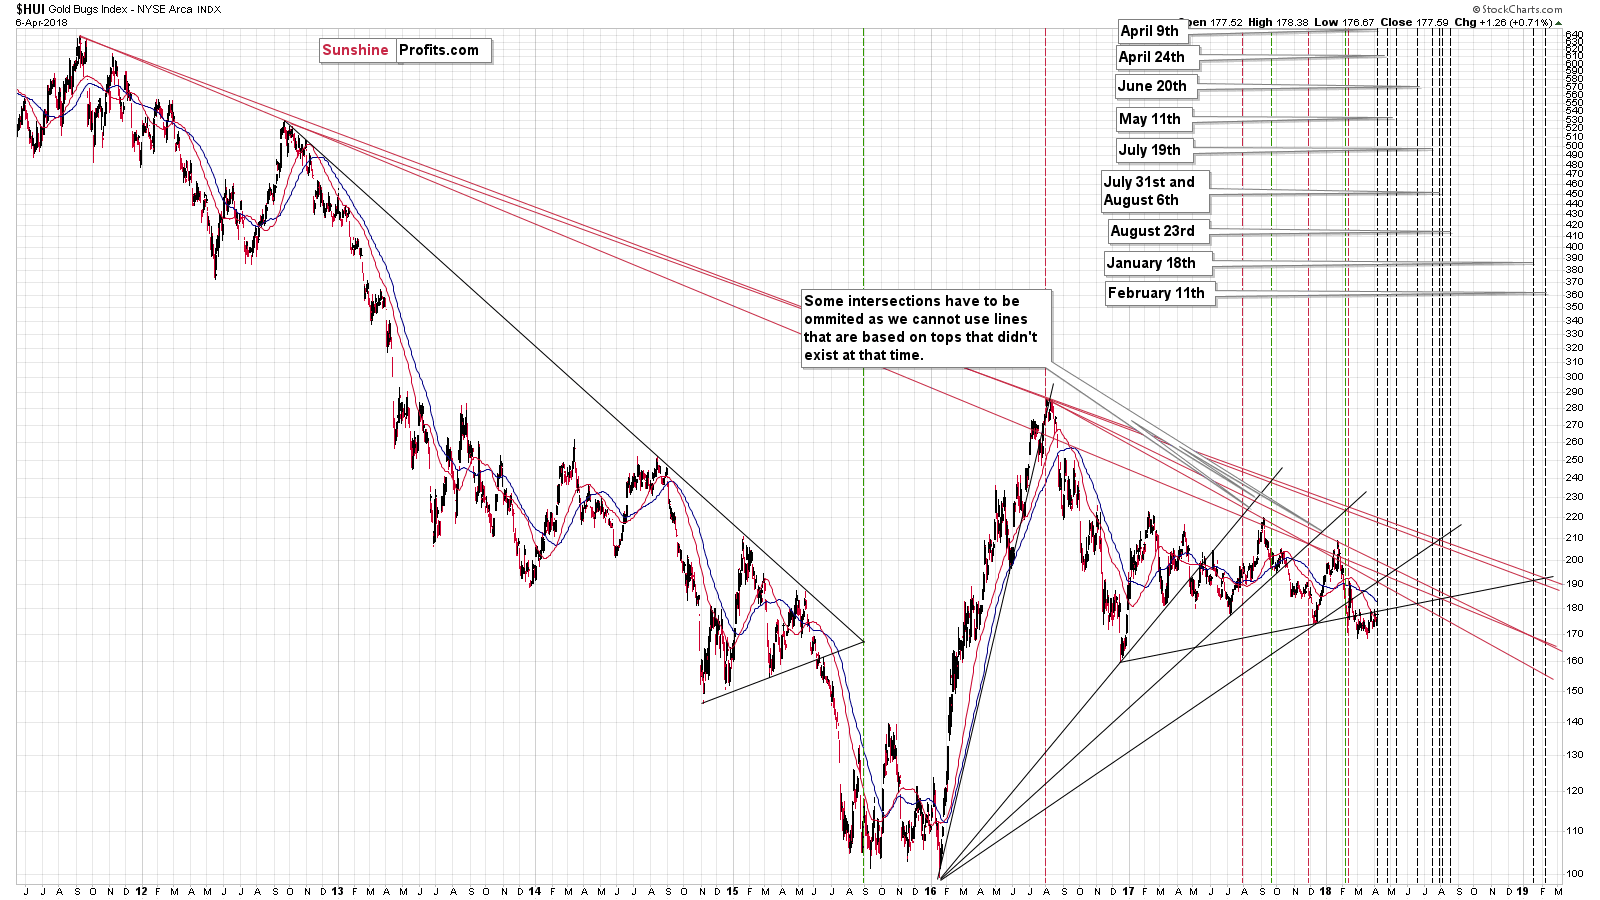Click the year 16 label on time axis
Screen dimensions: 1600x900
(930, 891)
